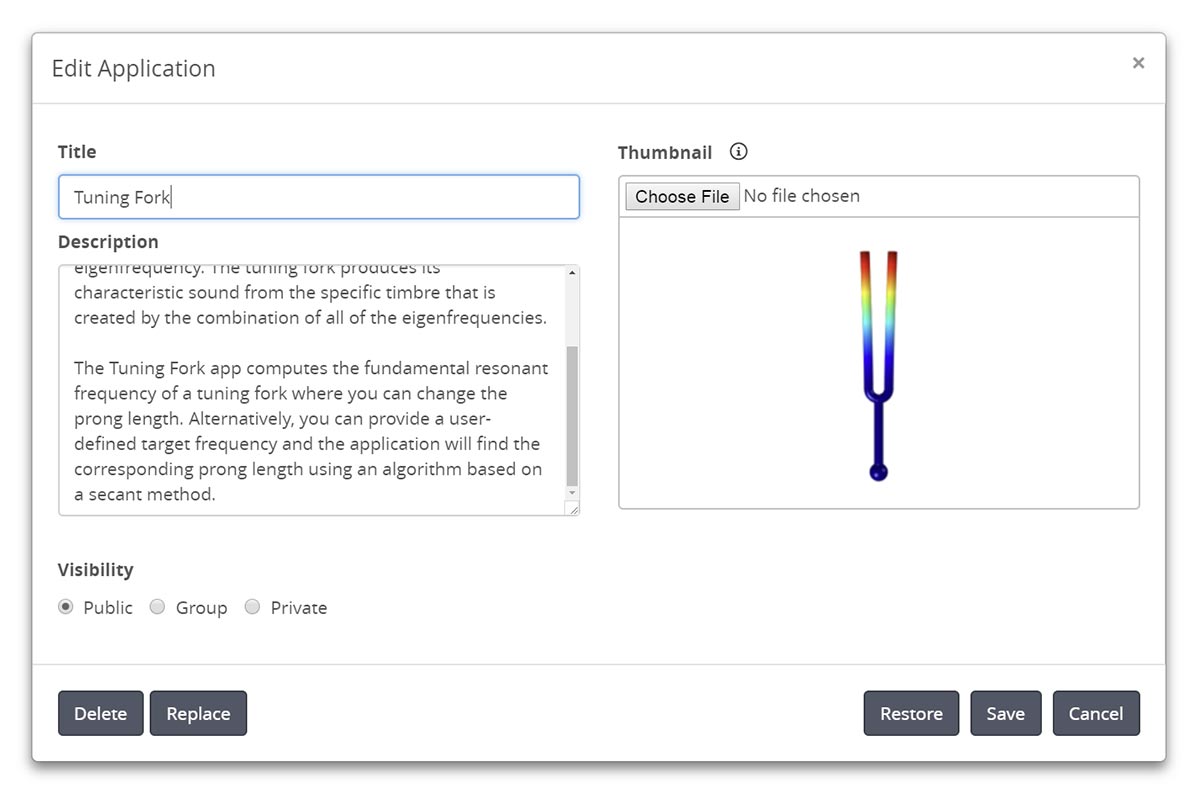Click the Thumbnail info icon
Viewport: 1200px width, 799px height.
tap(738, 152)
